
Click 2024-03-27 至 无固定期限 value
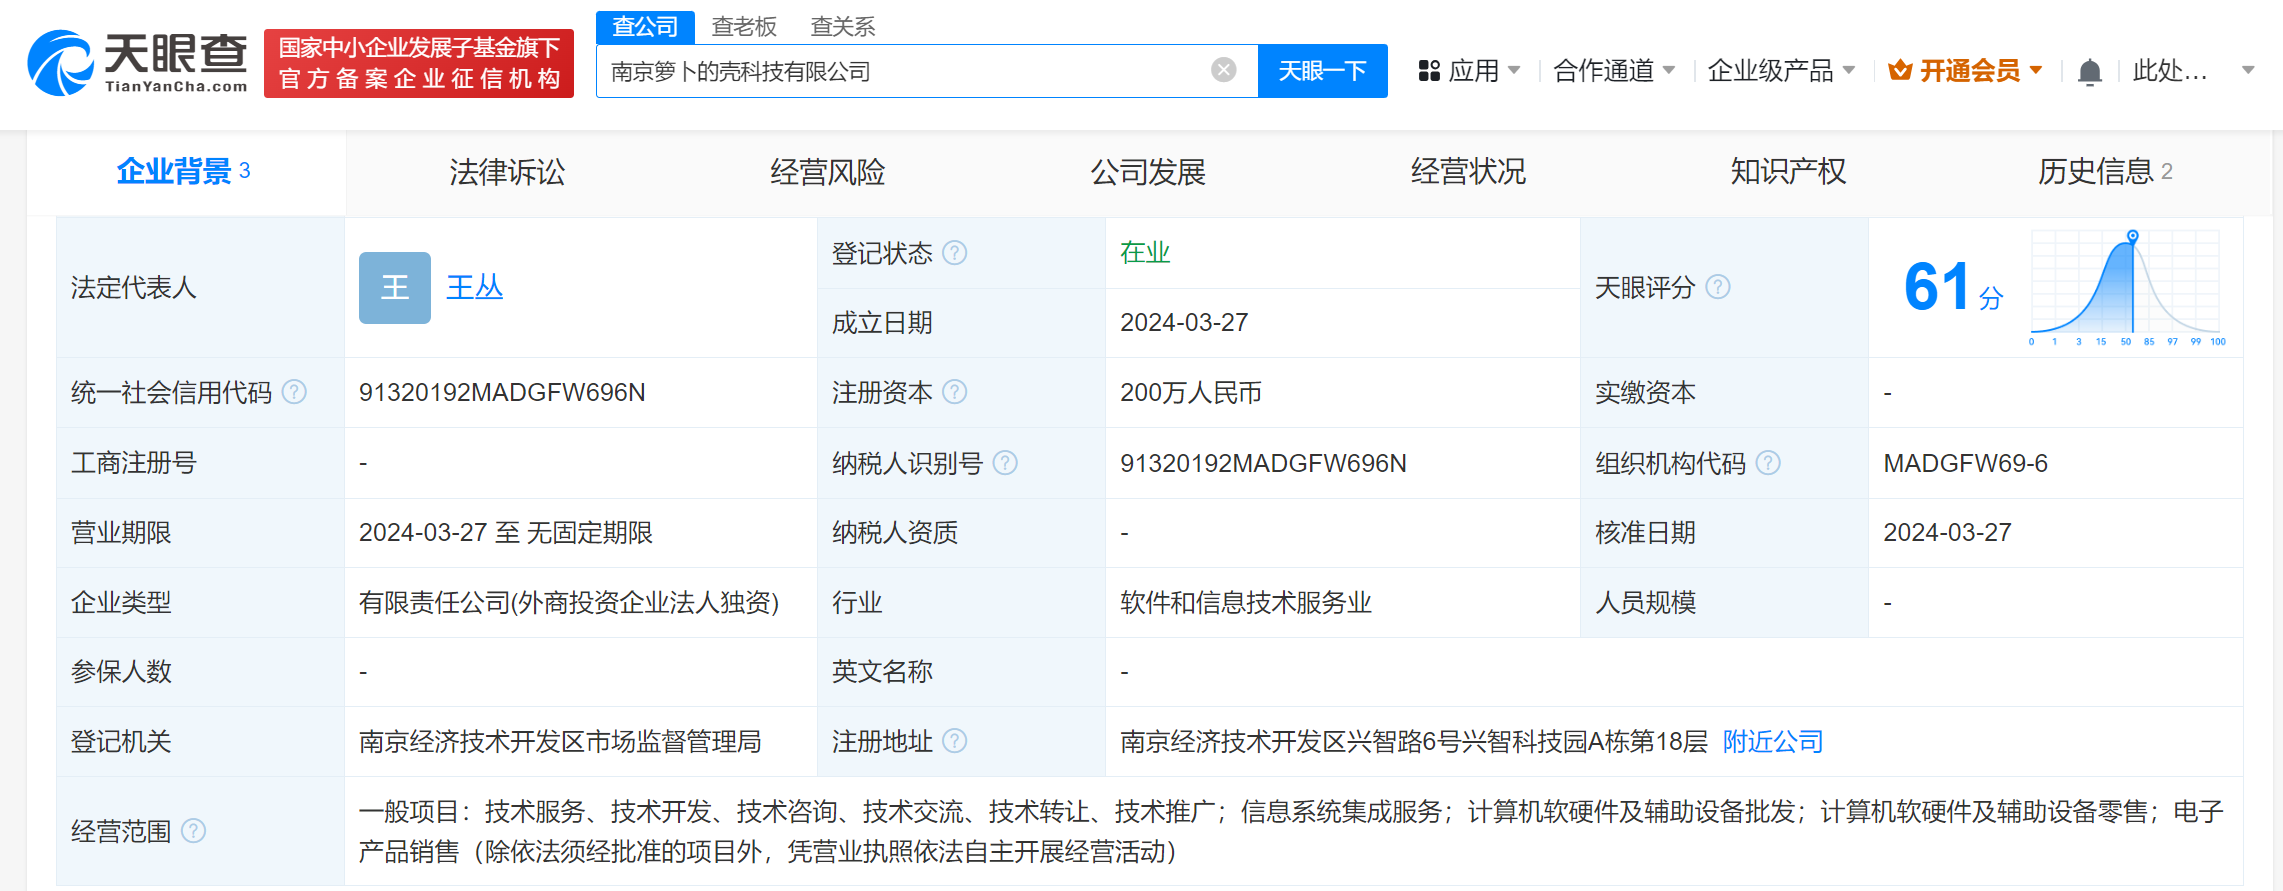(x=506, y=532)
